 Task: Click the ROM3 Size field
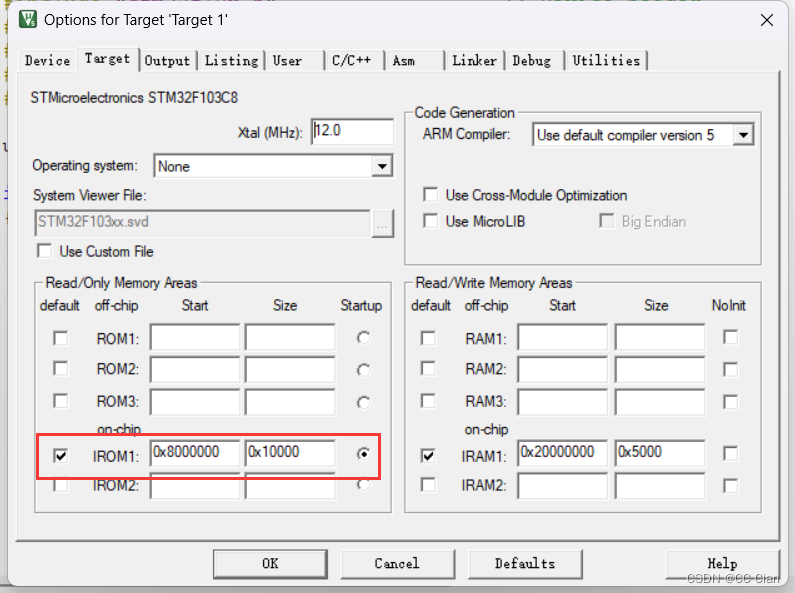pyautogui.click(x=290, y=402)
